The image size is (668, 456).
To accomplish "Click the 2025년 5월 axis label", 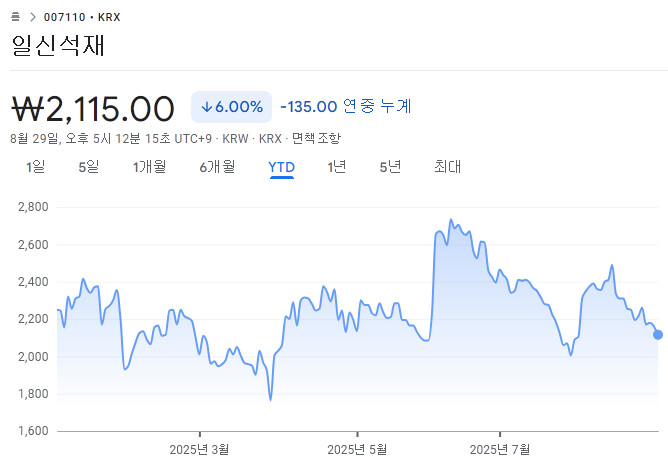I will (x=357, y=447).
